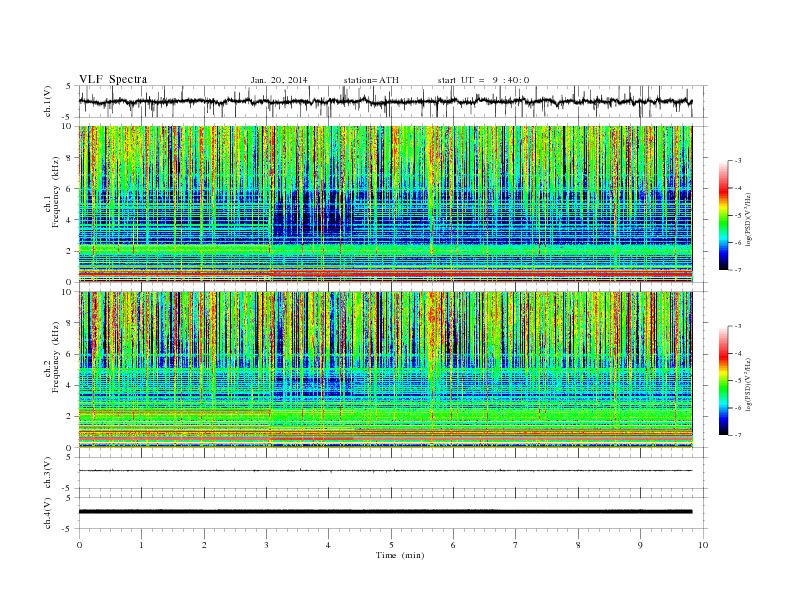Click the 'VLF Spectra' title text
This screenshot has width=792, height=612.
coord(113,79)
